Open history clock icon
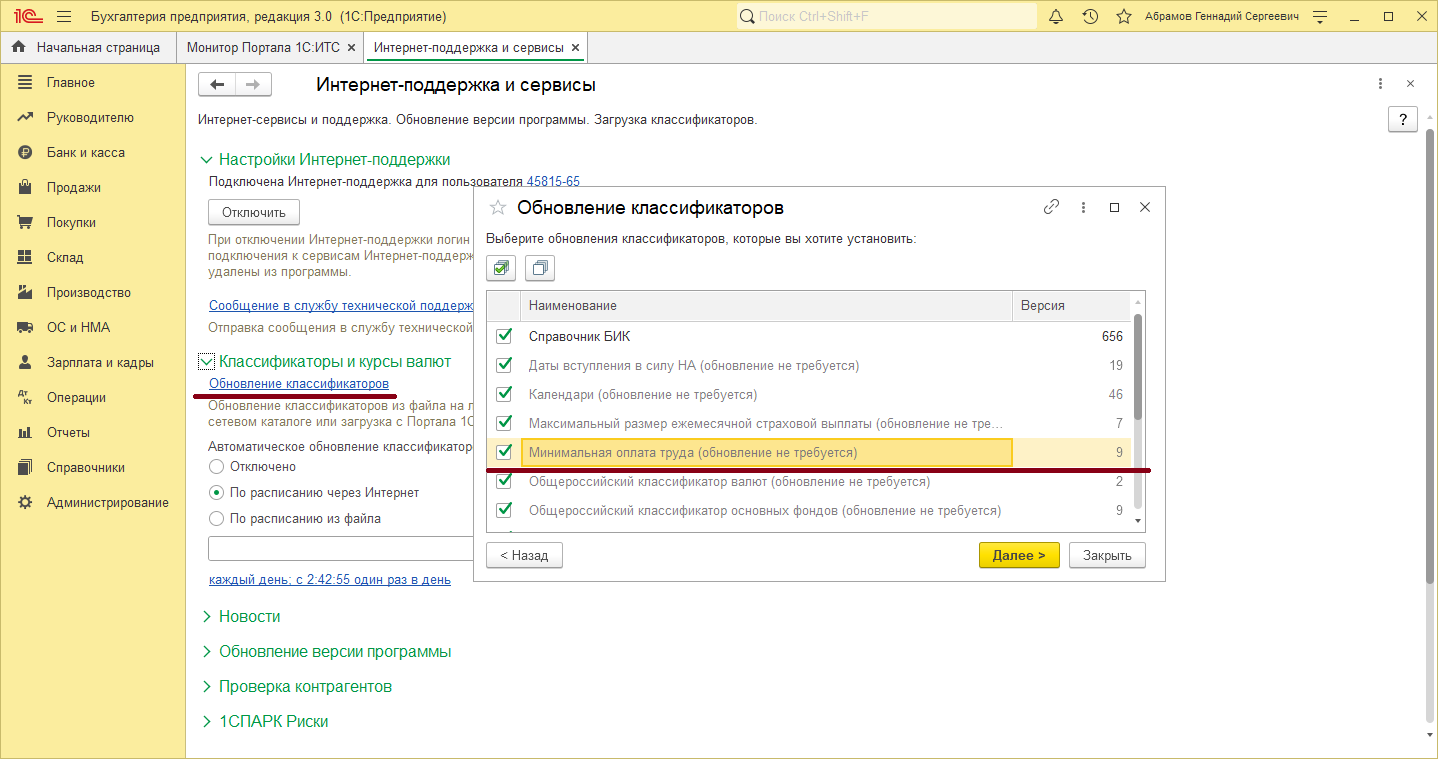This screenshot has width=1438, height=759. pyautogui.click(x=1090, y=17)
